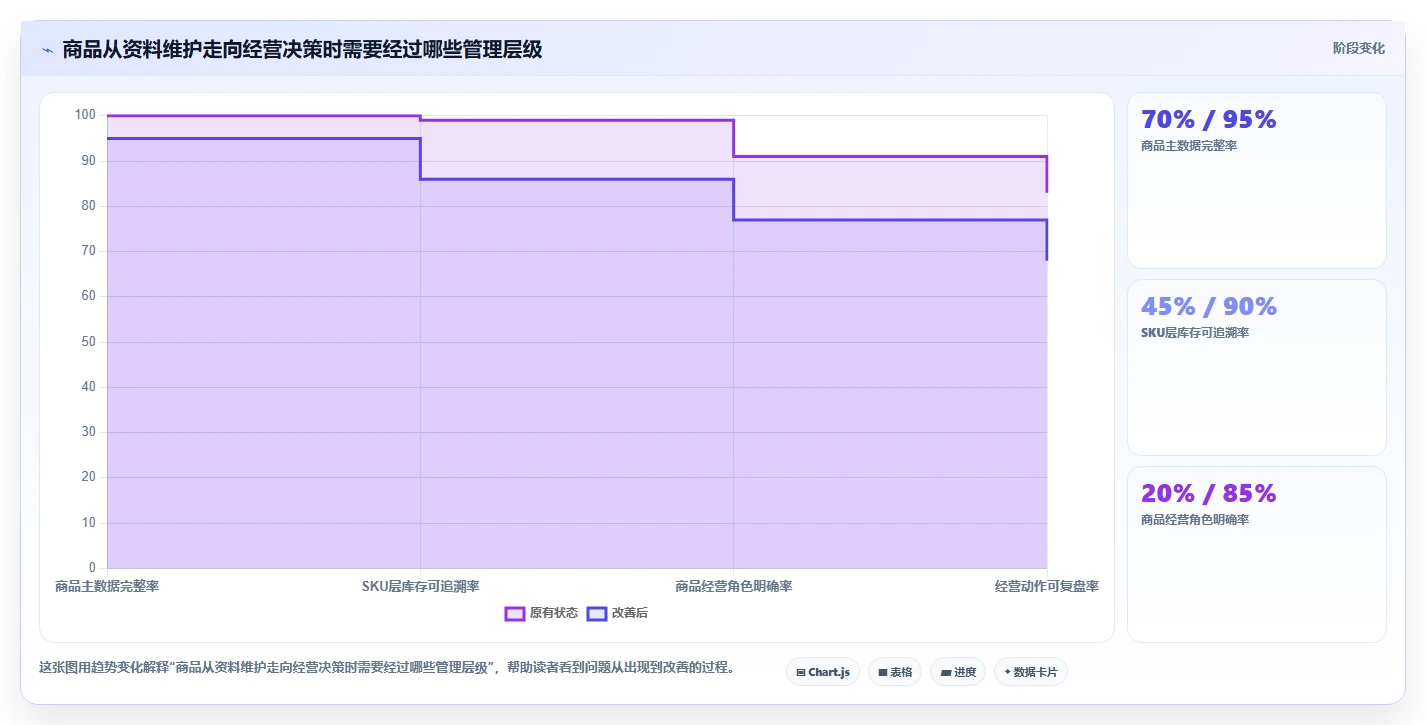
Task: Open the 70% / 95% 商品主数据完整率 card
Action: pos(1256,181)
